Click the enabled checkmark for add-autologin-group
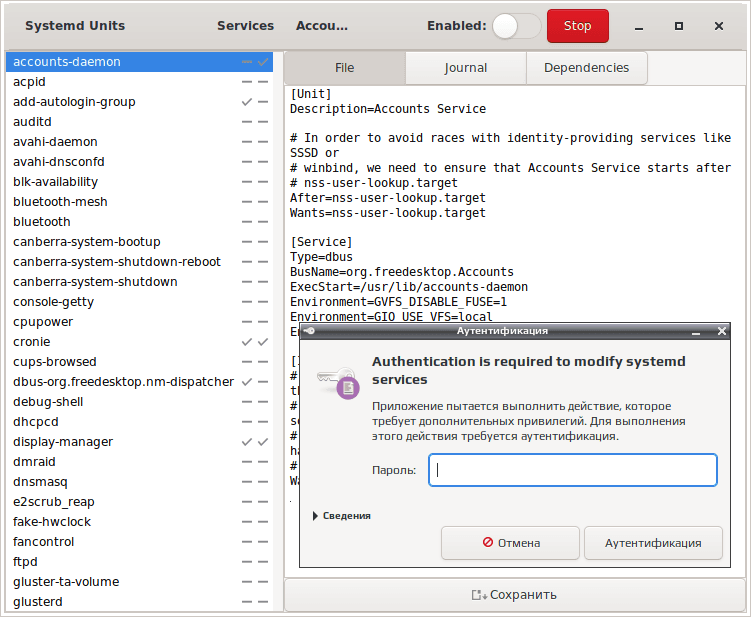 pos(247,102)
